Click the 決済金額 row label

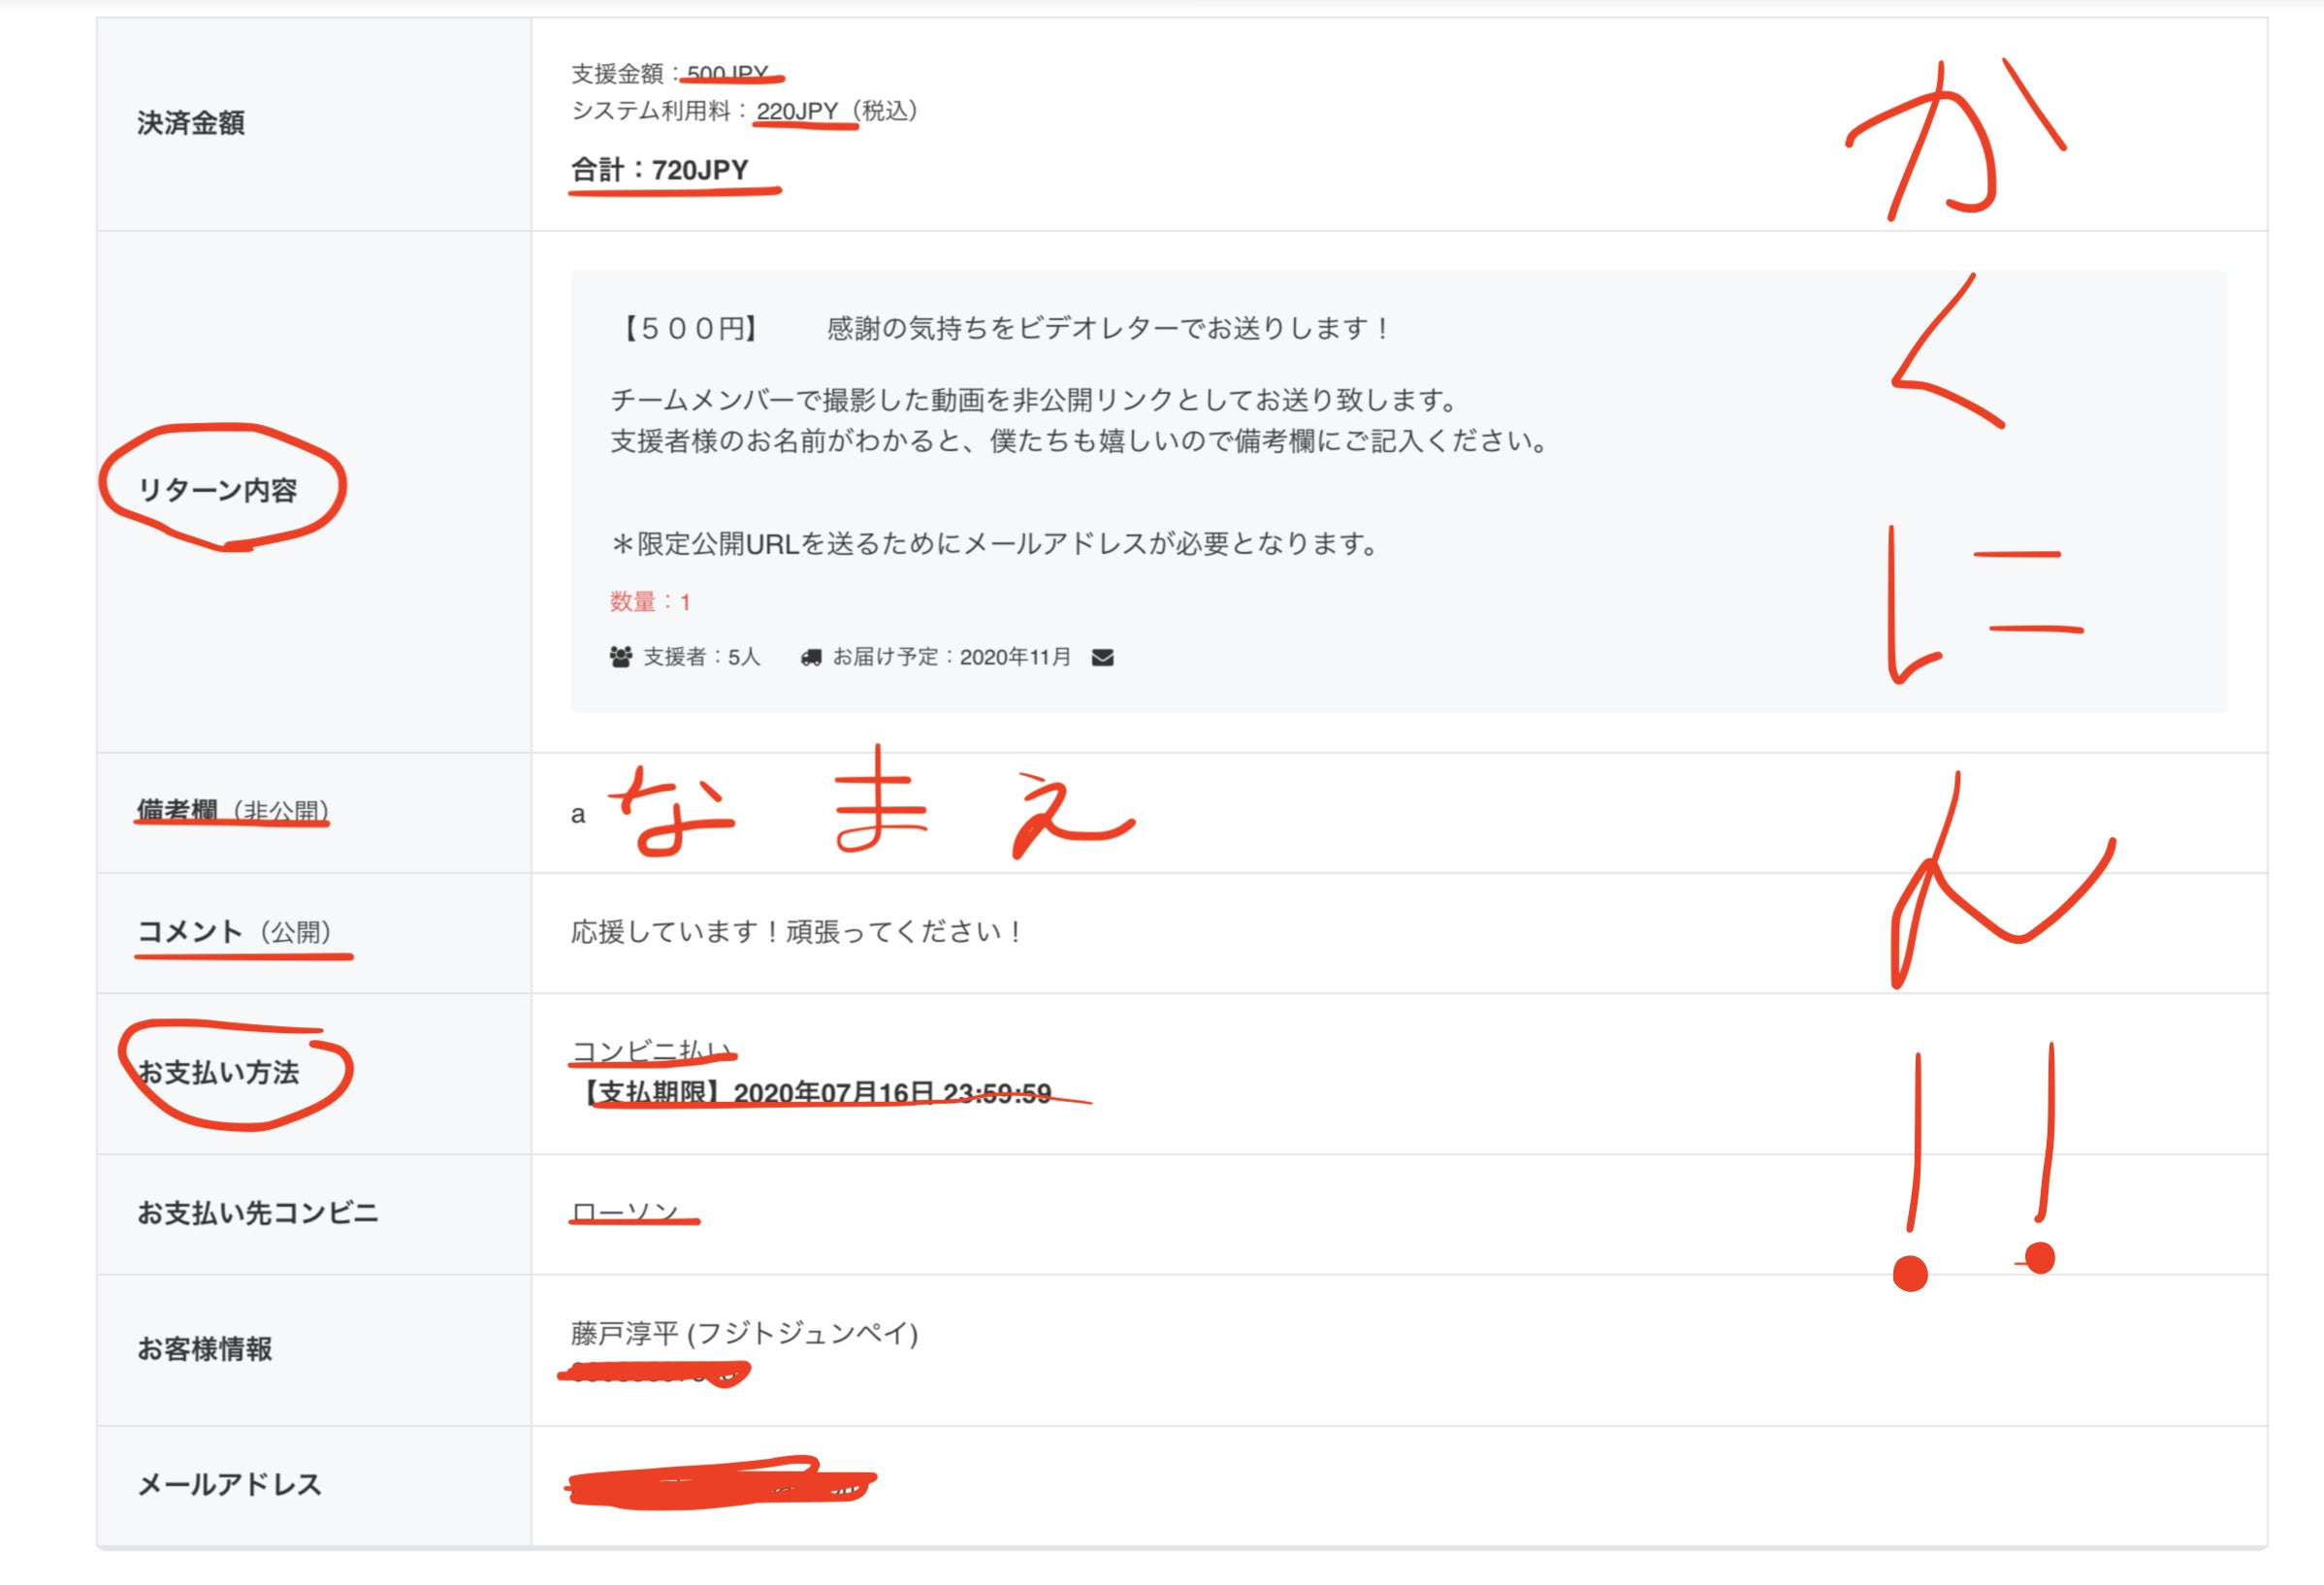click(191, 123)
